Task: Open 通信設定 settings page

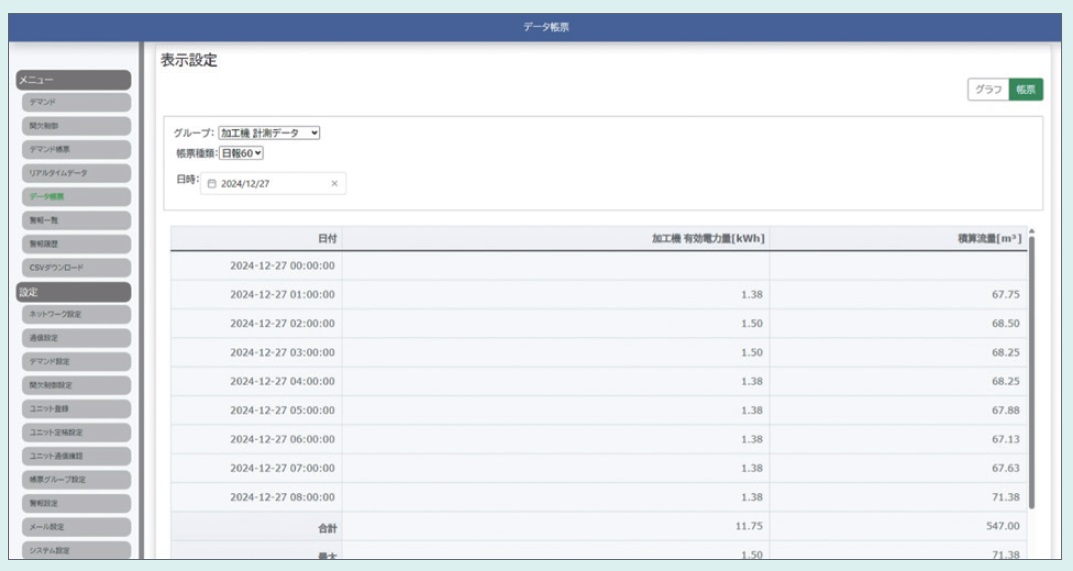Action: tap(76, 338)
